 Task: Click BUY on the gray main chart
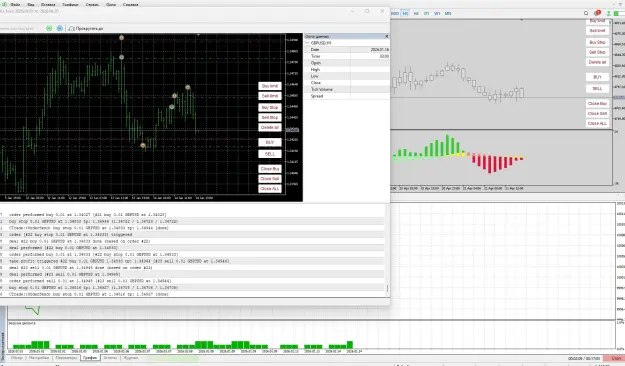click(597, 77)
